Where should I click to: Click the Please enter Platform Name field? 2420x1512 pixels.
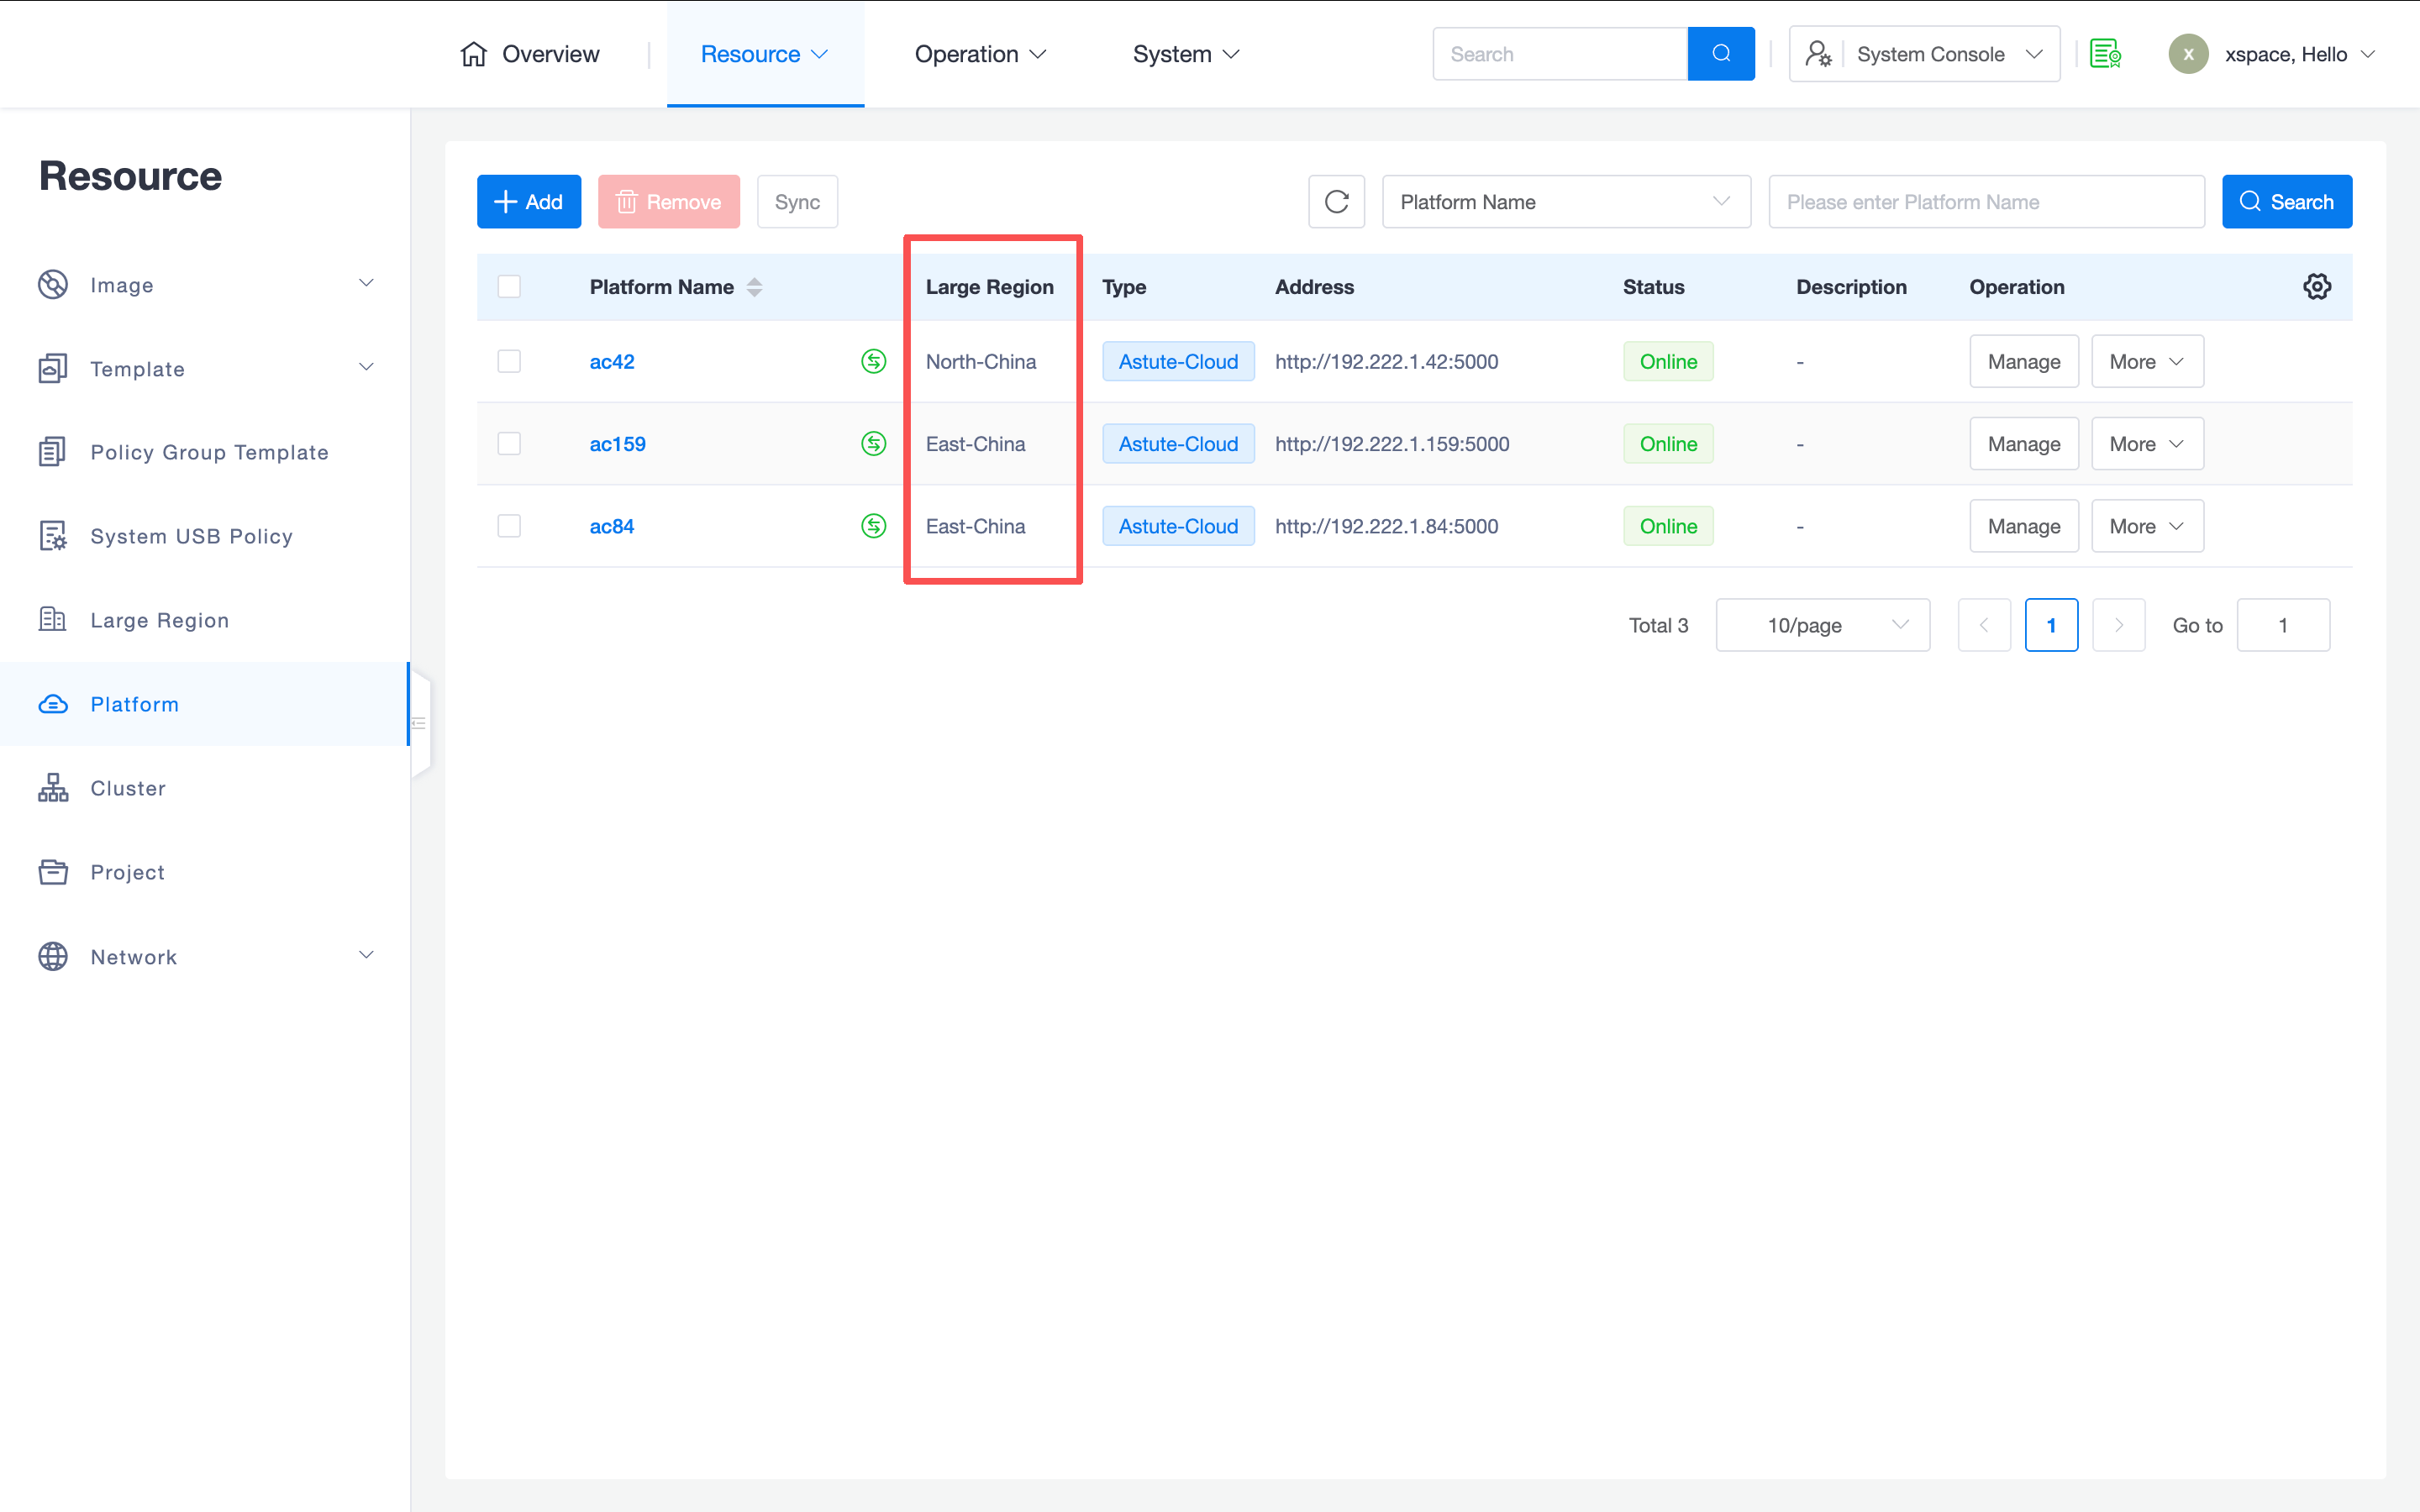(1985, 202)
